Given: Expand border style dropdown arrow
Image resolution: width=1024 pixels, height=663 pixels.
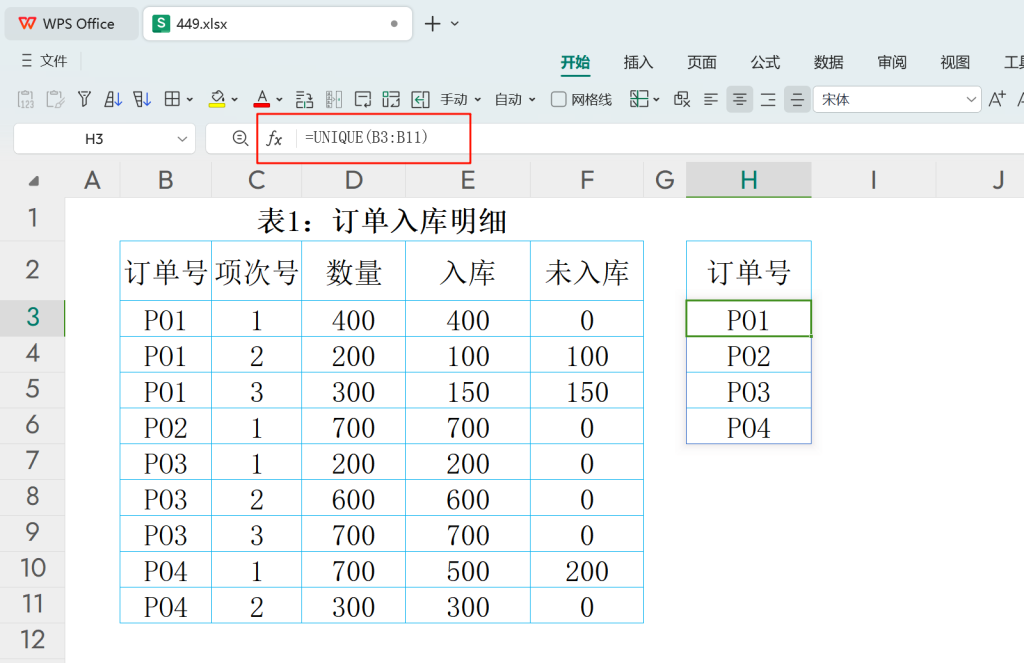Looking at the screenshot, I should (190, 100).
